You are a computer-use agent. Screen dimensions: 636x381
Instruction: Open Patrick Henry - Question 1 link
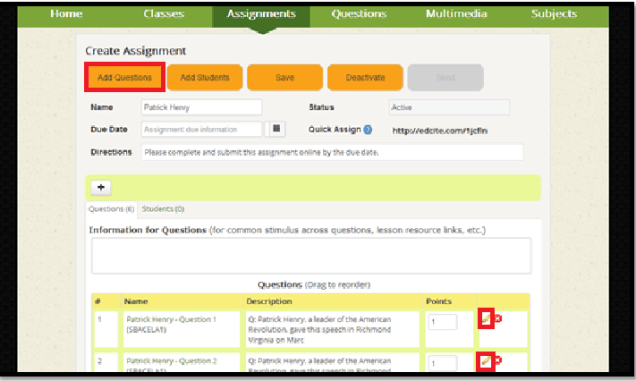[171, 320]
